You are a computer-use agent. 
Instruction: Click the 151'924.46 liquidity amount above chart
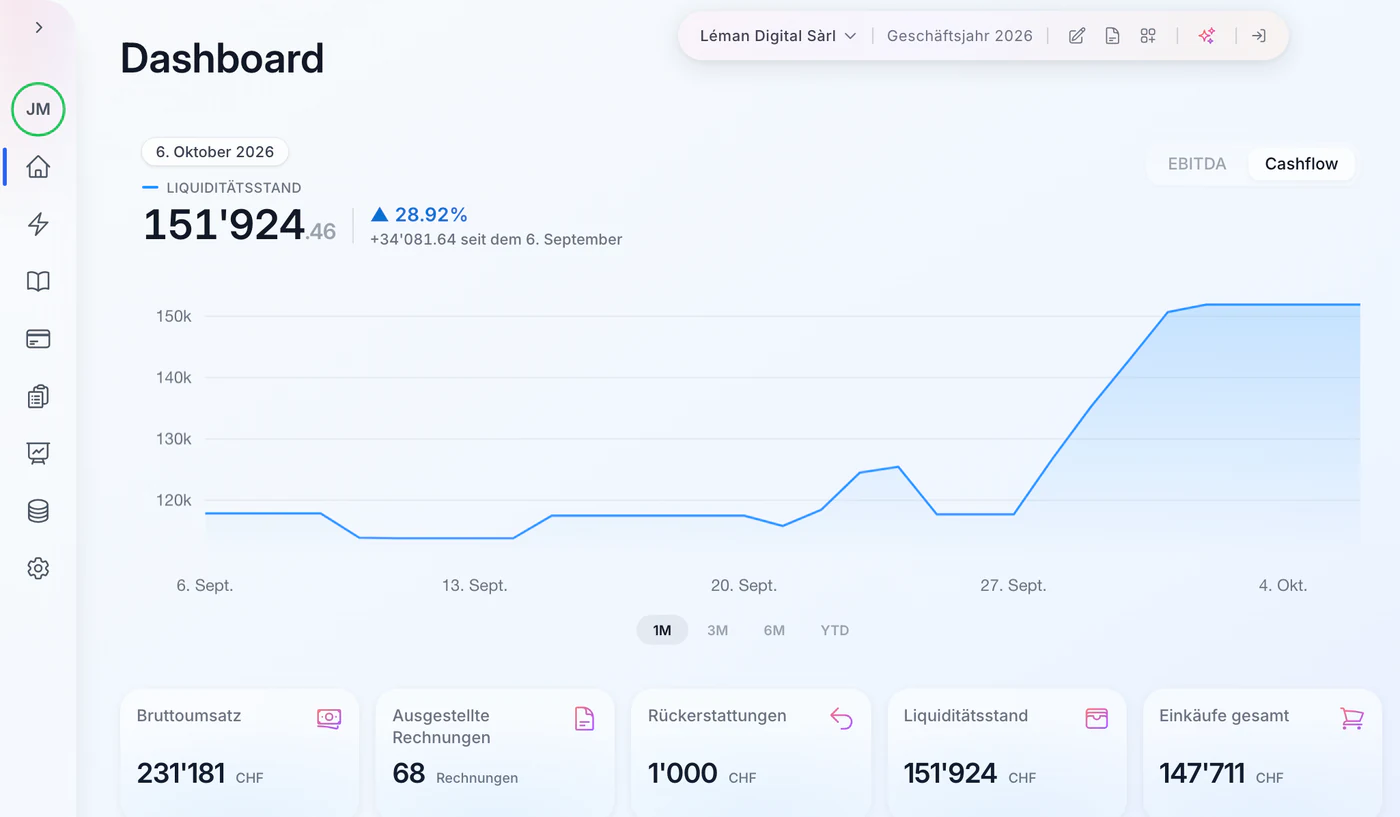point(240,224)
